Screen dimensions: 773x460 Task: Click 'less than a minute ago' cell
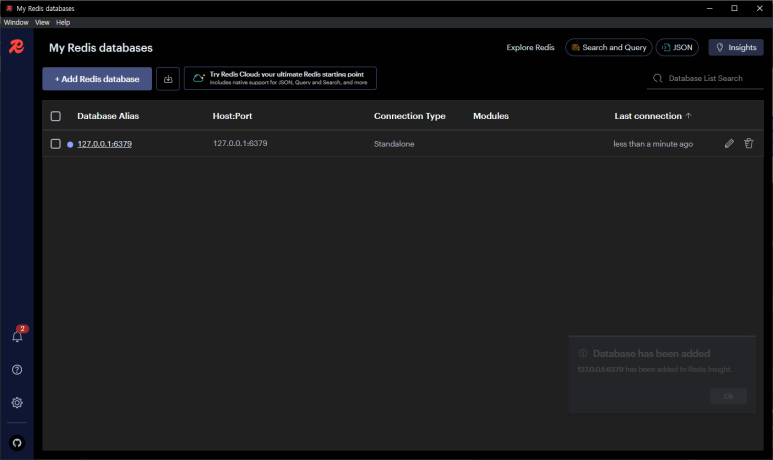(x=653, y=144)
